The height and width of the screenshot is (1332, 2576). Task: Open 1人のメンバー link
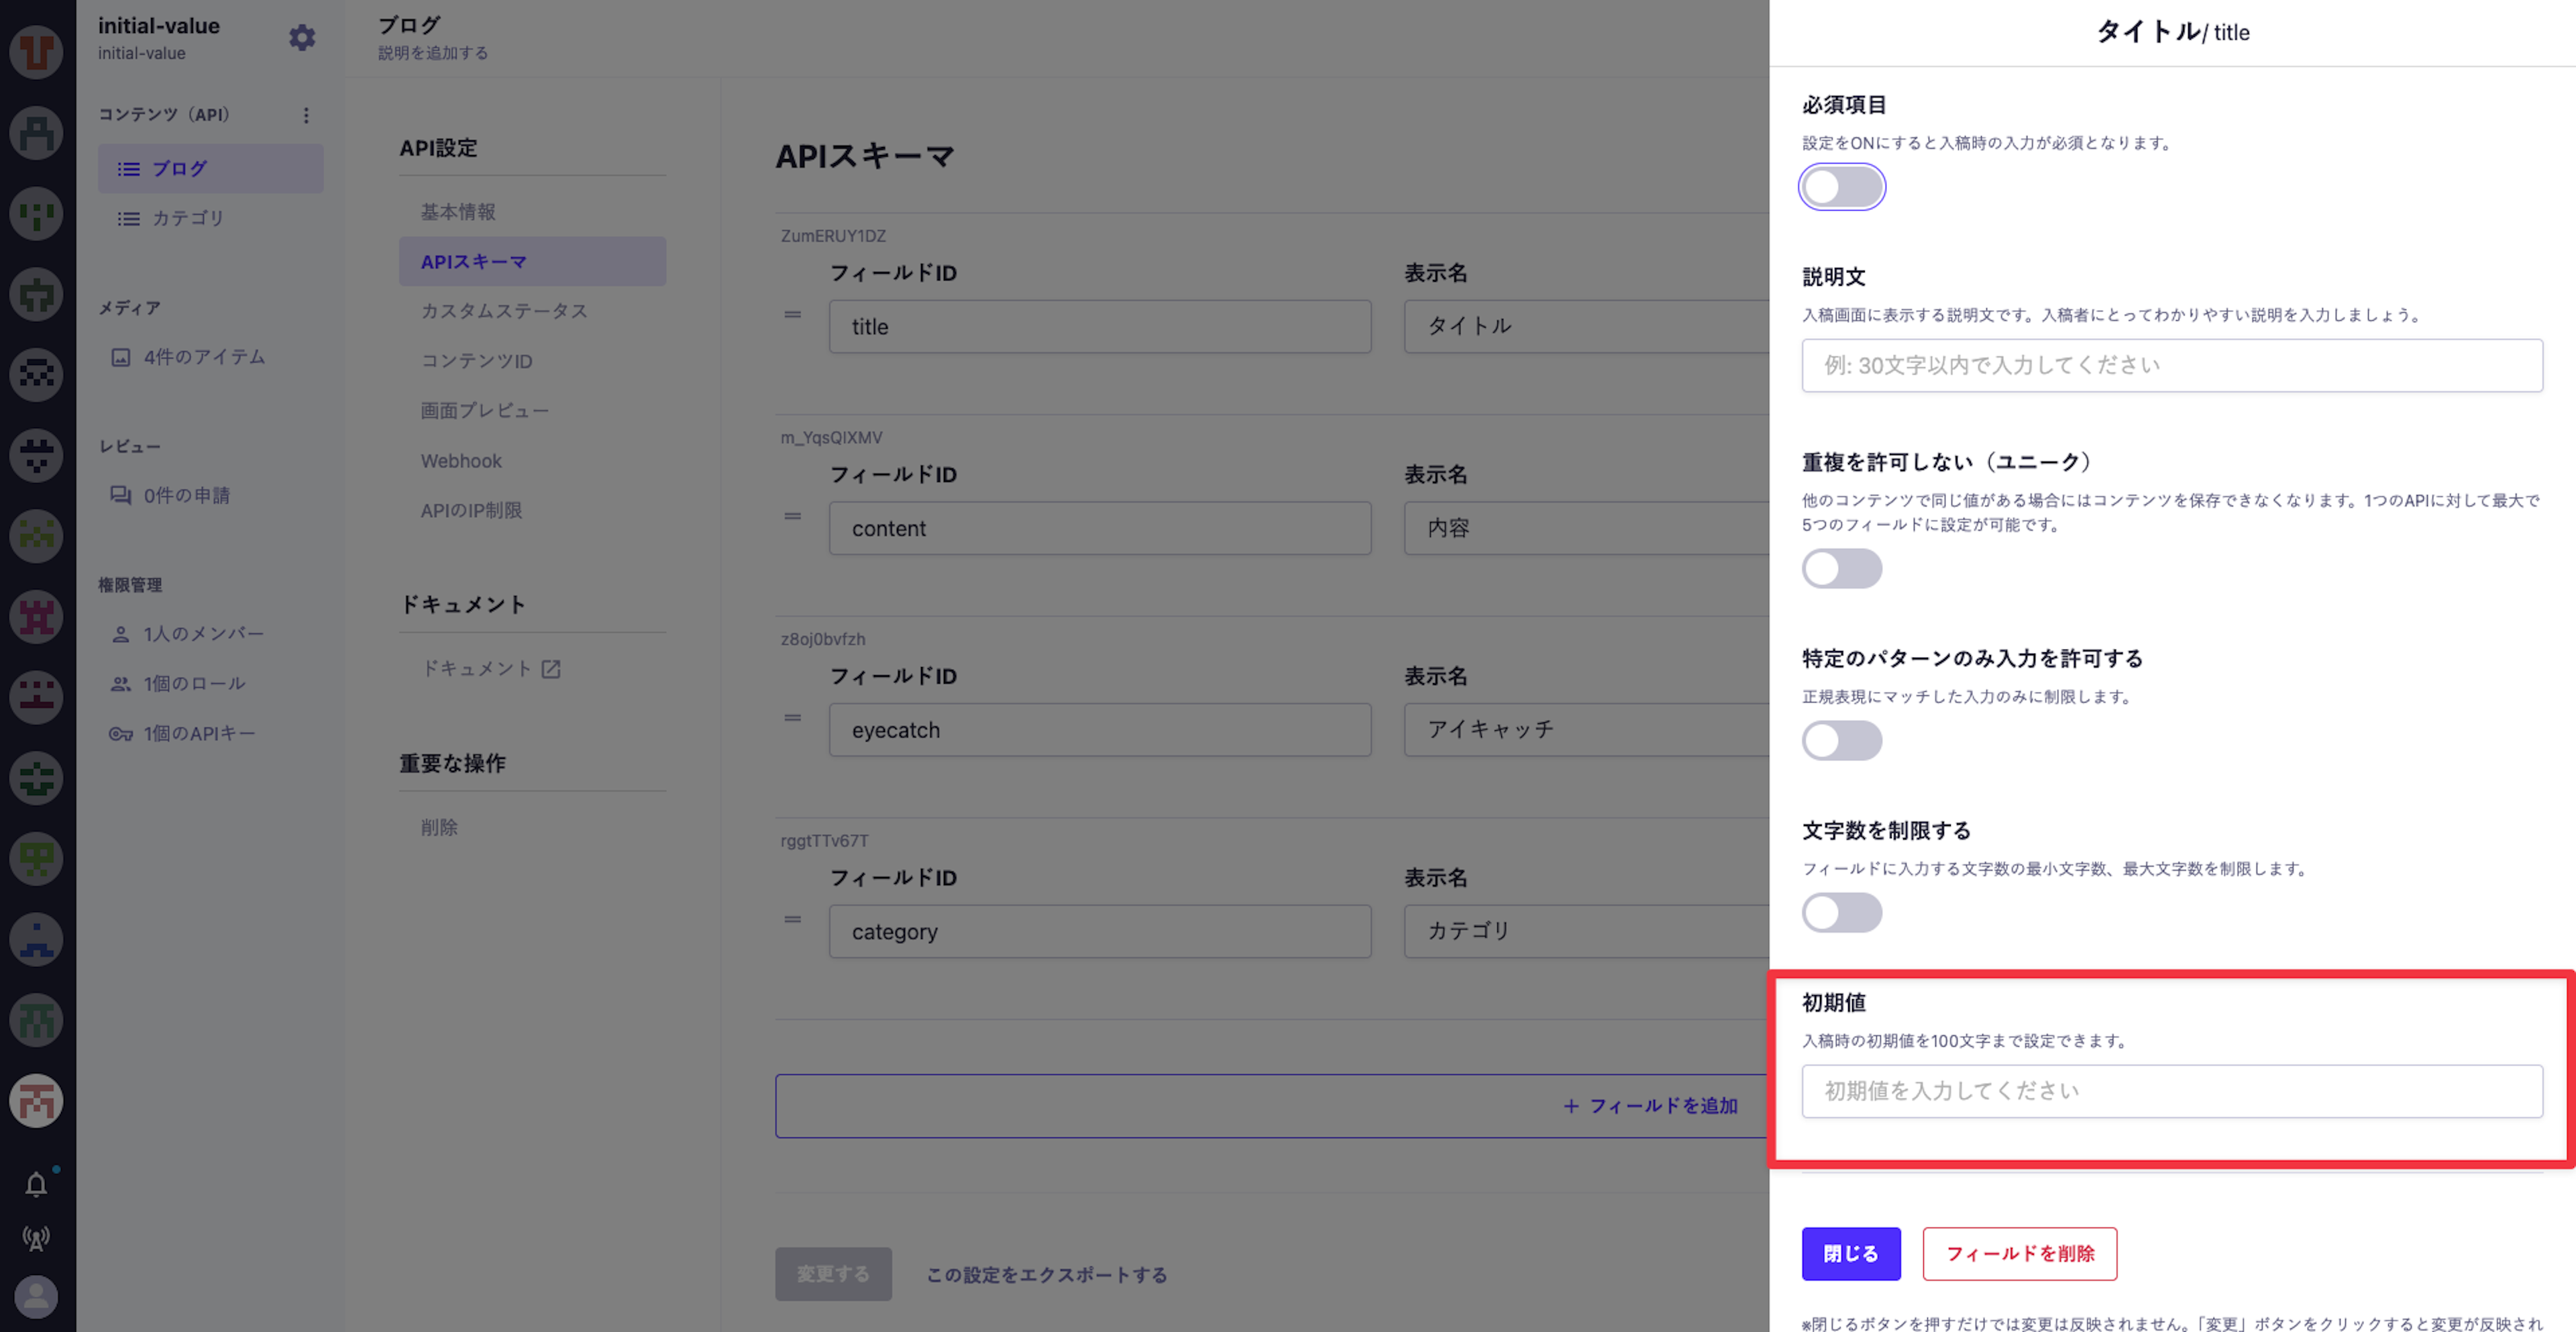[x=204, y=634]
